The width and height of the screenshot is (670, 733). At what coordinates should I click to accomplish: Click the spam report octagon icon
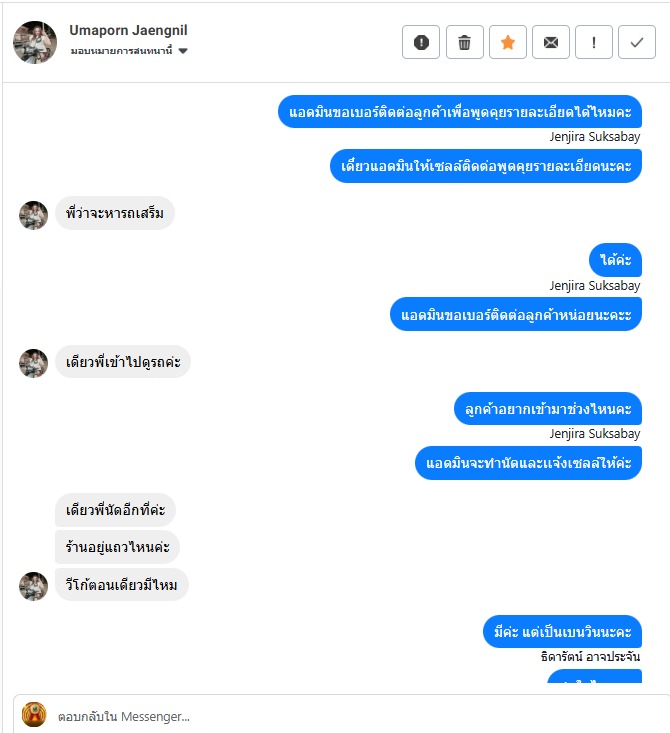click(421, 42)
